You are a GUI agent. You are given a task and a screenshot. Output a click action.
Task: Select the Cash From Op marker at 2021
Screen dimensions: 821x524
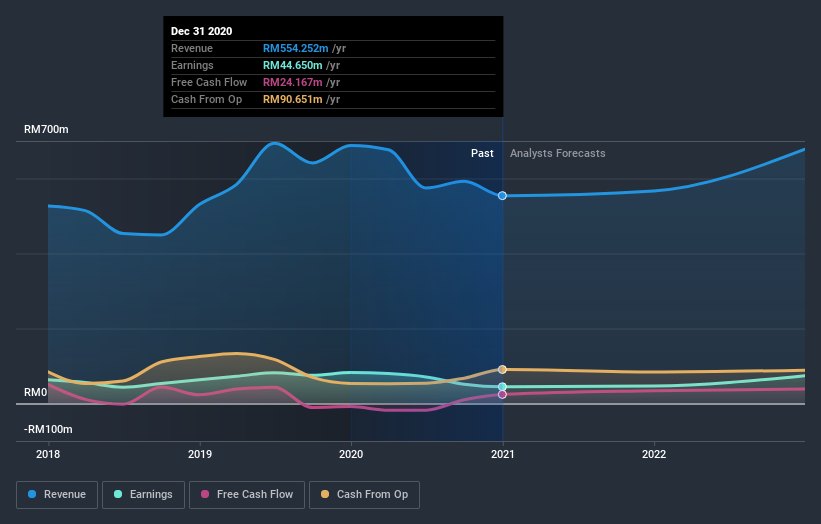click(x=502, y=370)
